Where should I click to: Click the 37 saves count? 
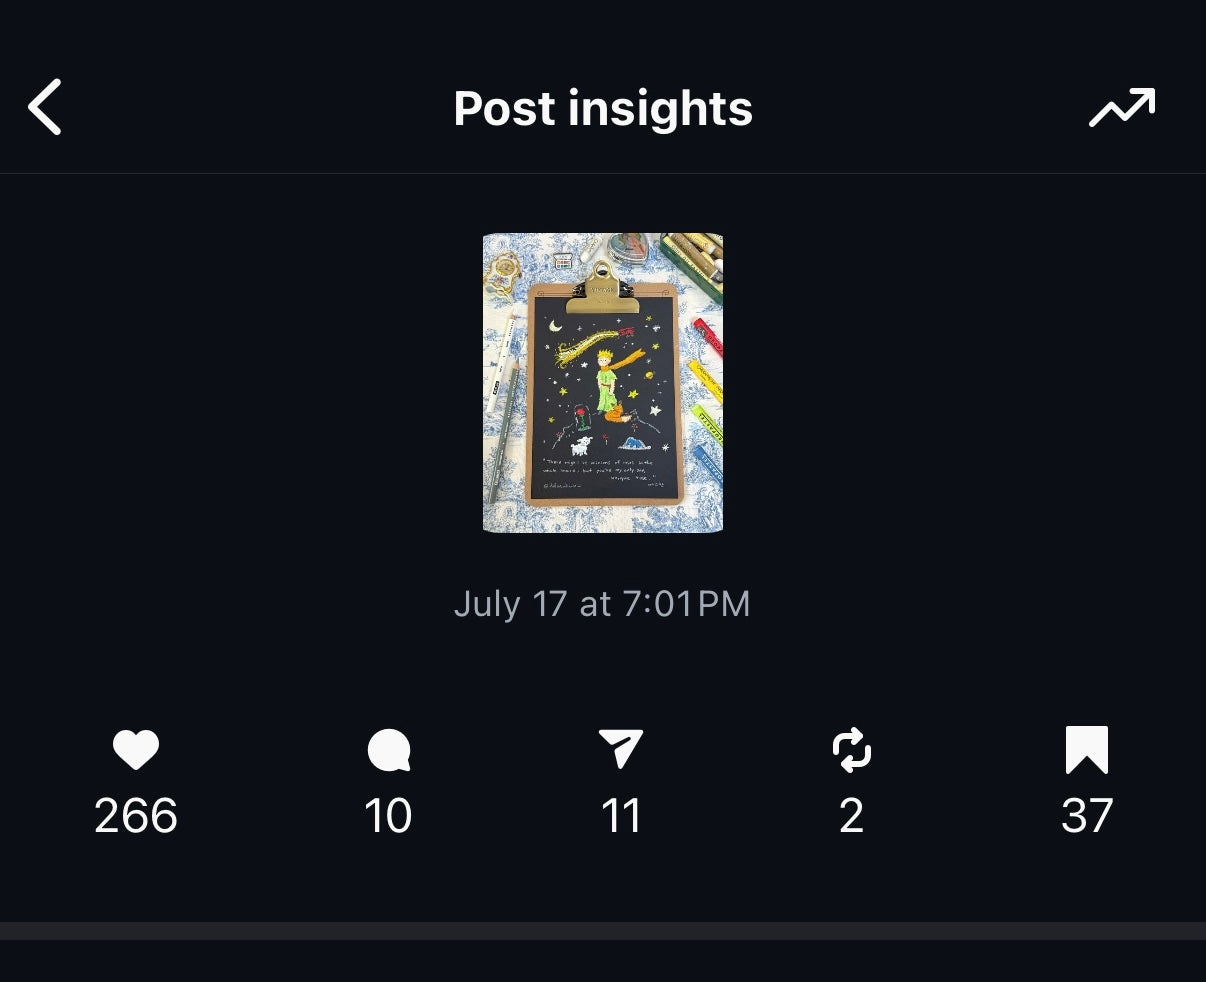[x=1086, y=816]
